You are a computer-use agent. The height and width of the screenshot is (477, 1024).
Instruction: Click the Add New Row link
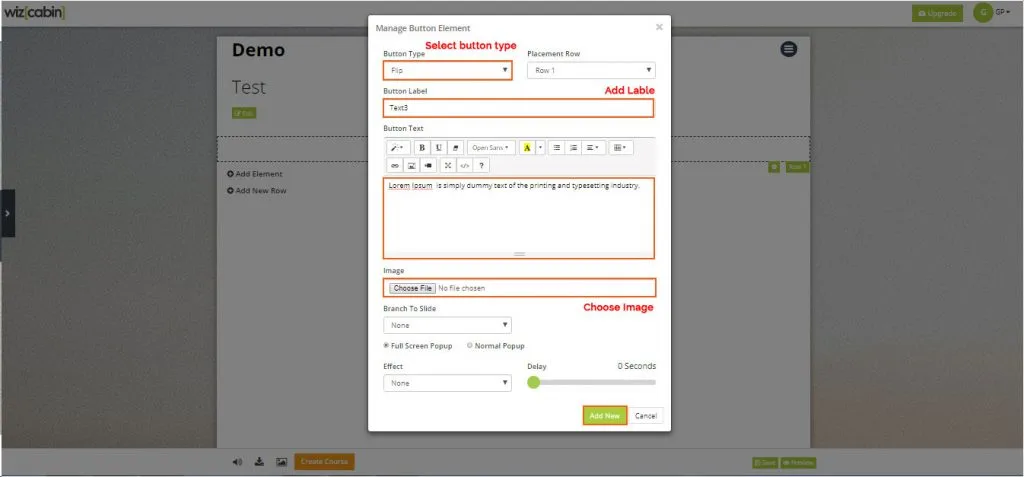tap(257, 191)
